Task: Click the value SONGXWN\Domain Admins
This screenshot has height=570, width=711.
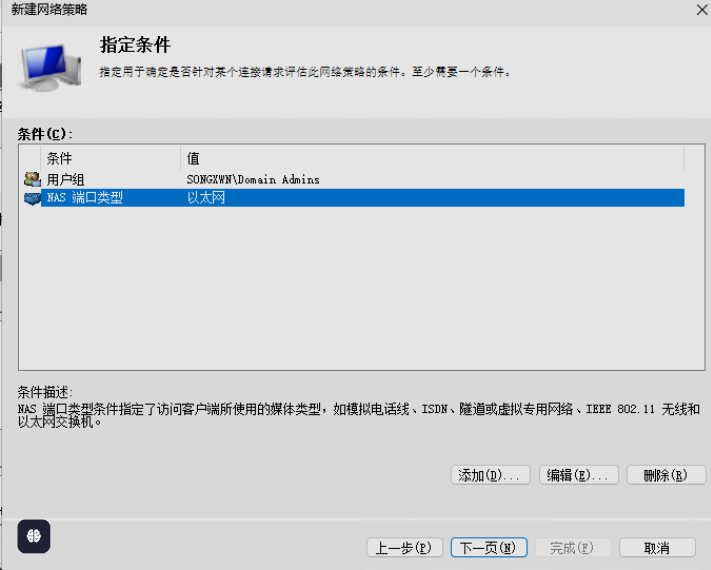Action: pos(253,180)
